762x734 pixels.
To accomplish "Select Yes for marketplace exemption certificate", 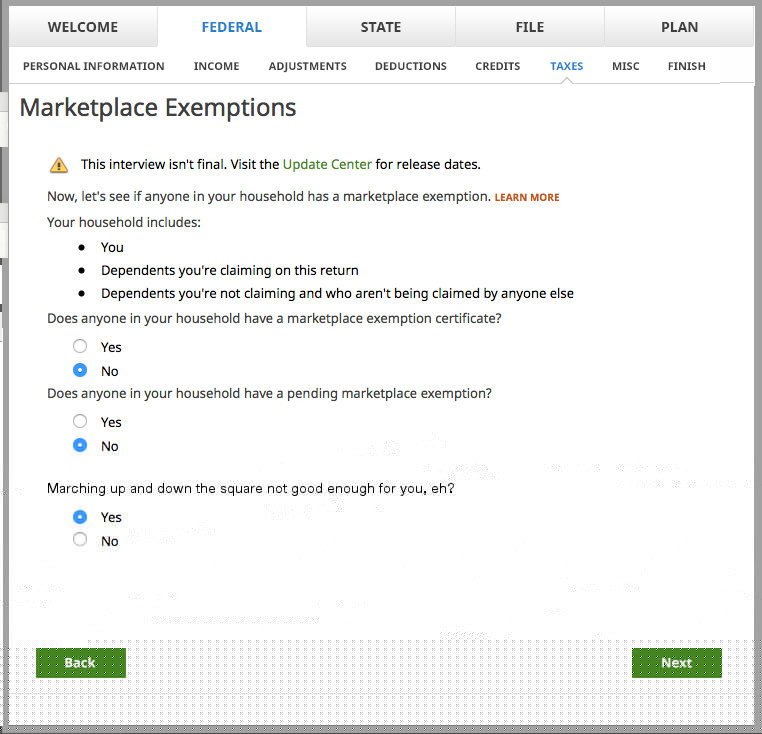I will (80, 347).
